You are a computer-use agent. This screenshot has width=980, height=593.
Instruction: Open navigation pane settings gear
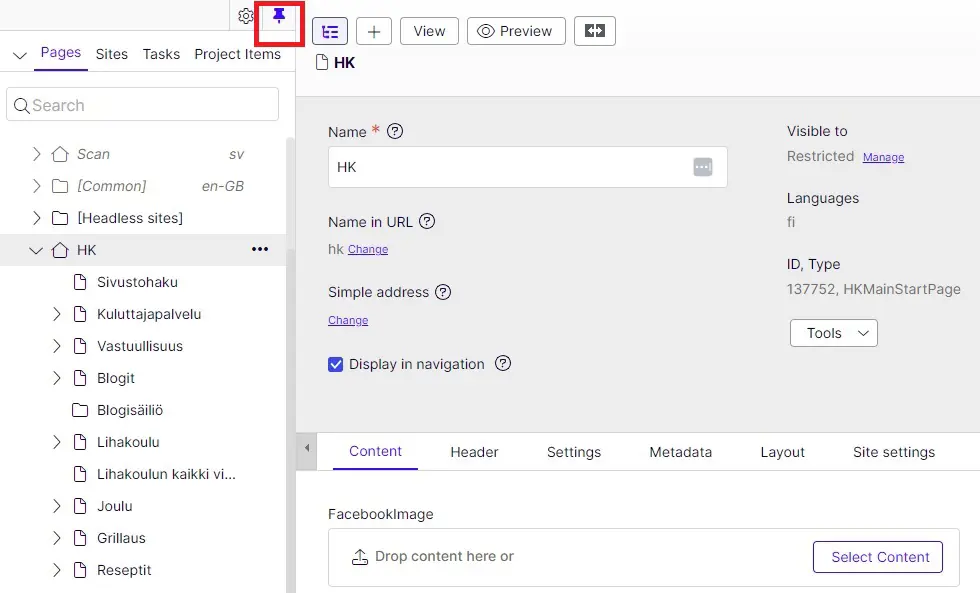(246, 17)
